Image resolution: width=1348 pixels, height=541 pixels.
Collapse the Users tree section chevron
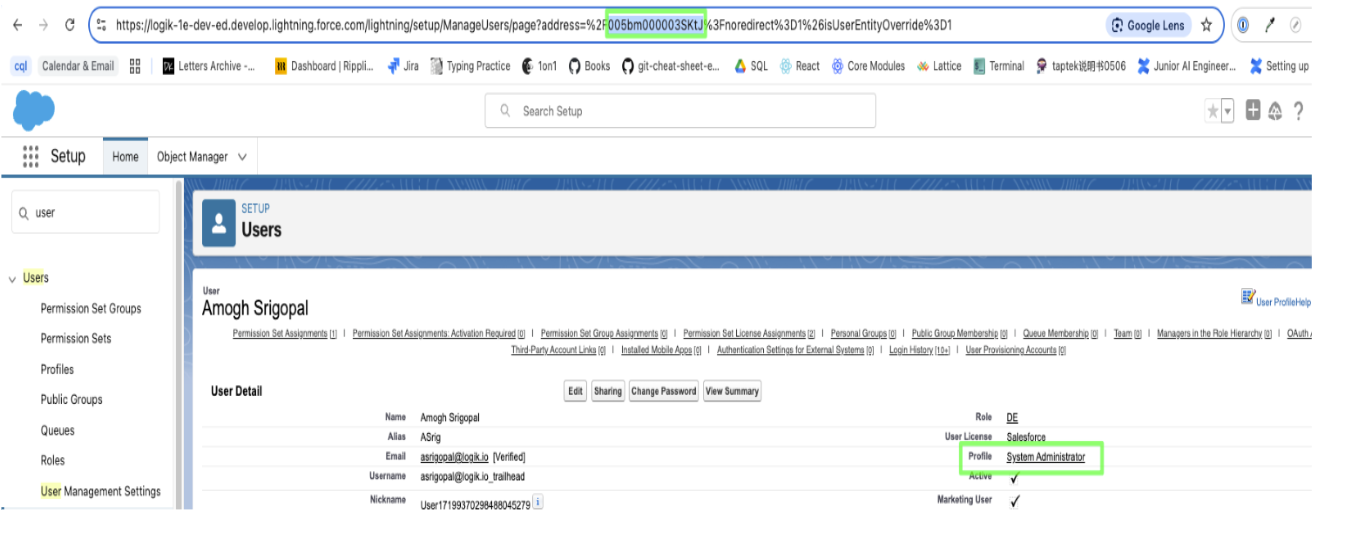(x=13, y=279)
